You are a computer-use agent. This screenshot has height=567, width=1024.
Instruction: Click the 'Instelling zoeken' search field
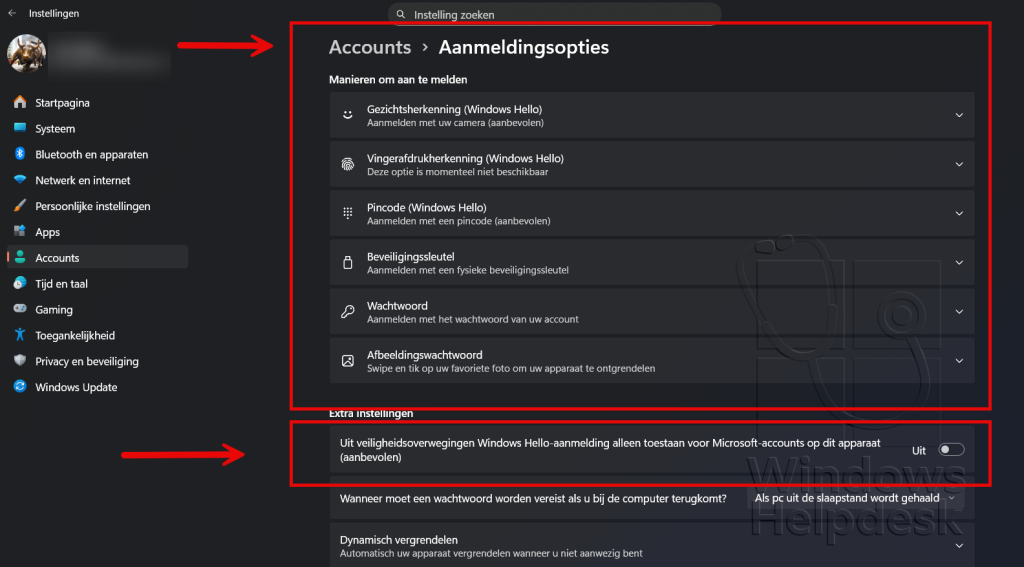[554, 15]
